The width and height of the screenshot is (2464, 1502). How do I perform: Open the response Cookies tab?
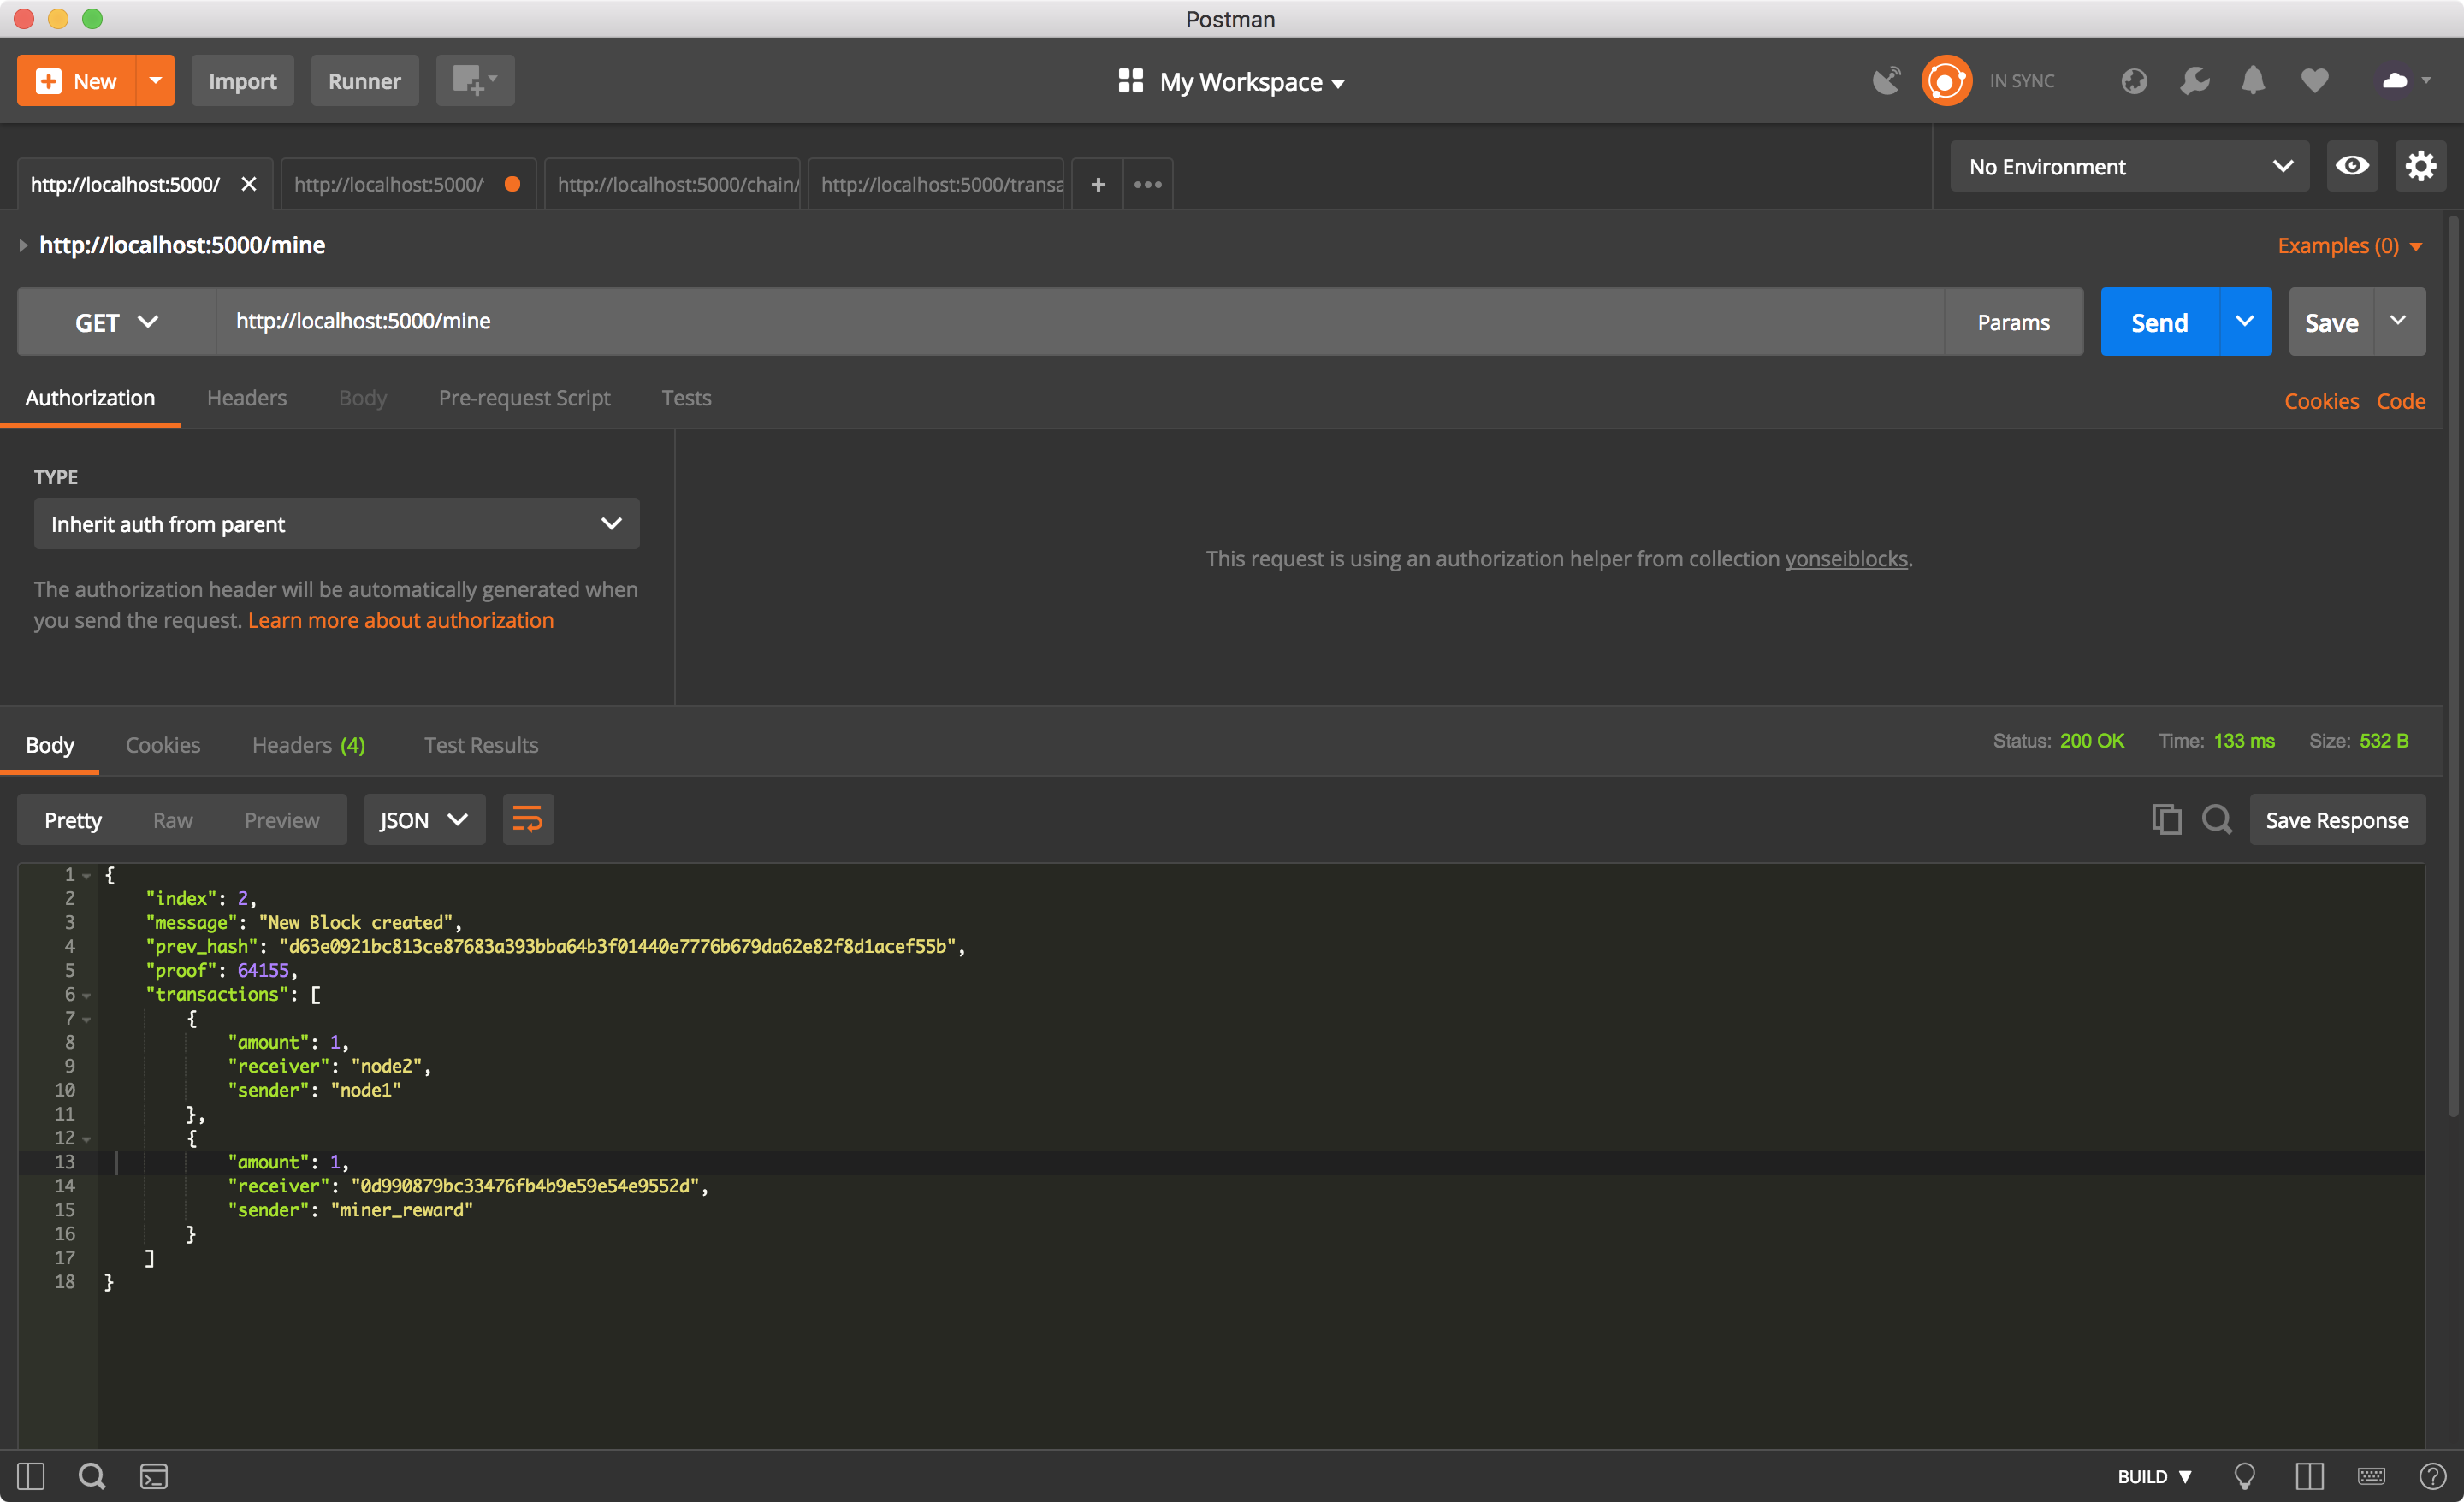point(163,745)
